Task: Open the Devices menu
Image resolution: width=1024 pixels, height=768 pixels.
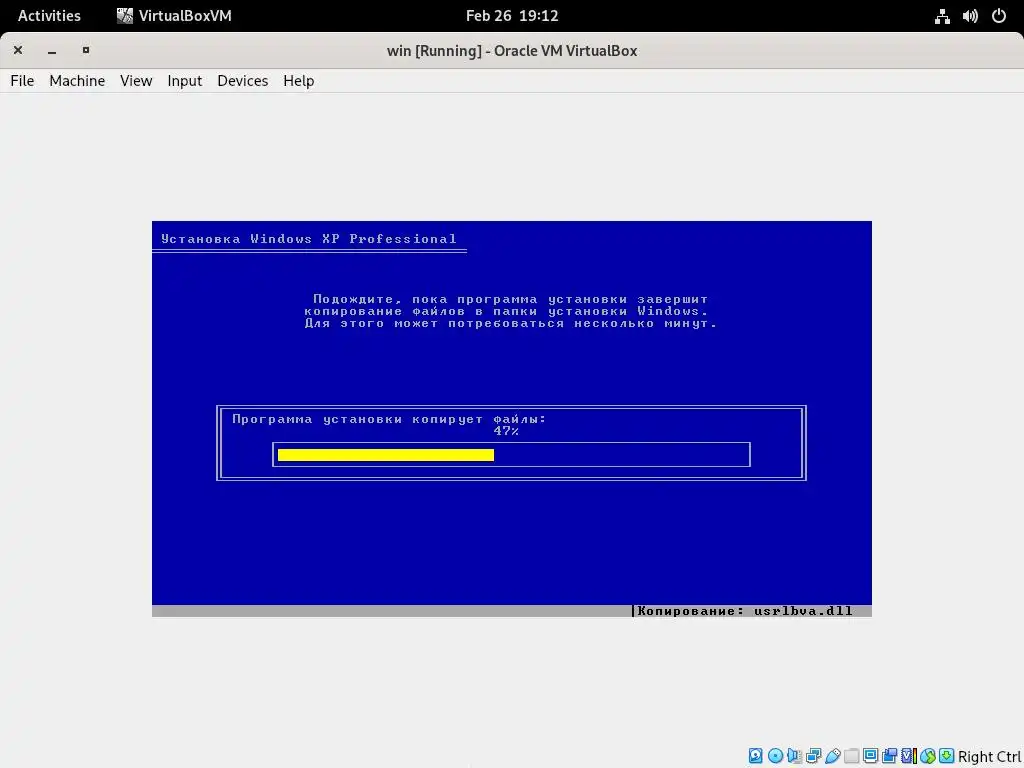Action: coord(242,80)
